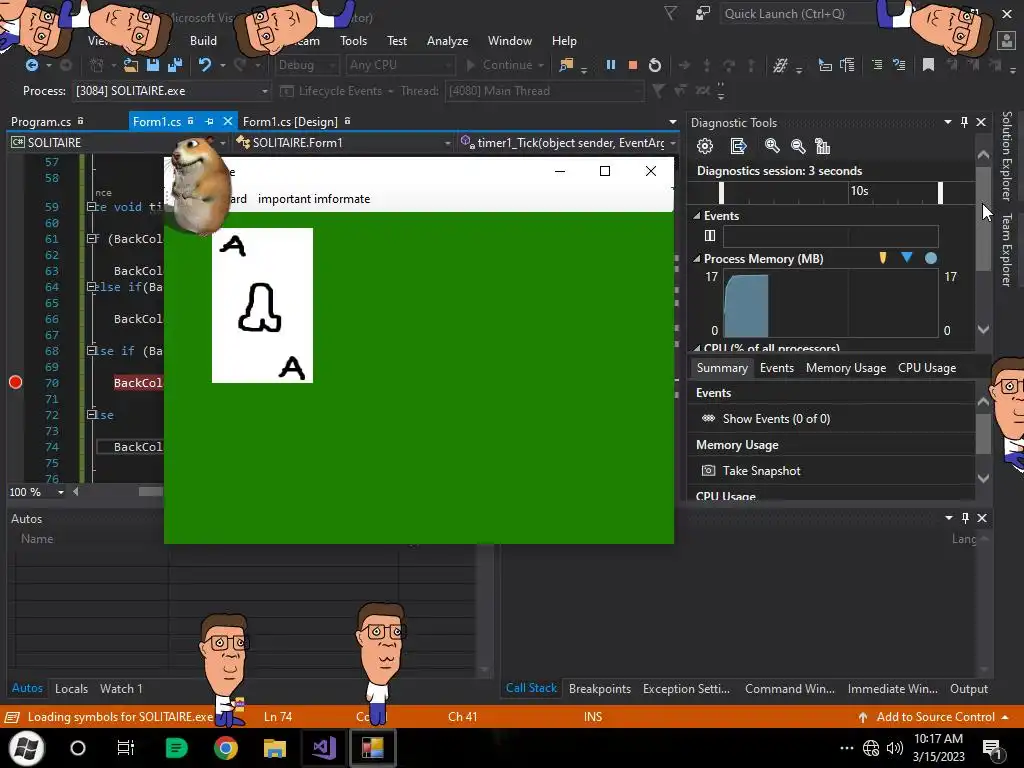Pause the debugger with Break All

pyautogui.click(x=611, y=65)
